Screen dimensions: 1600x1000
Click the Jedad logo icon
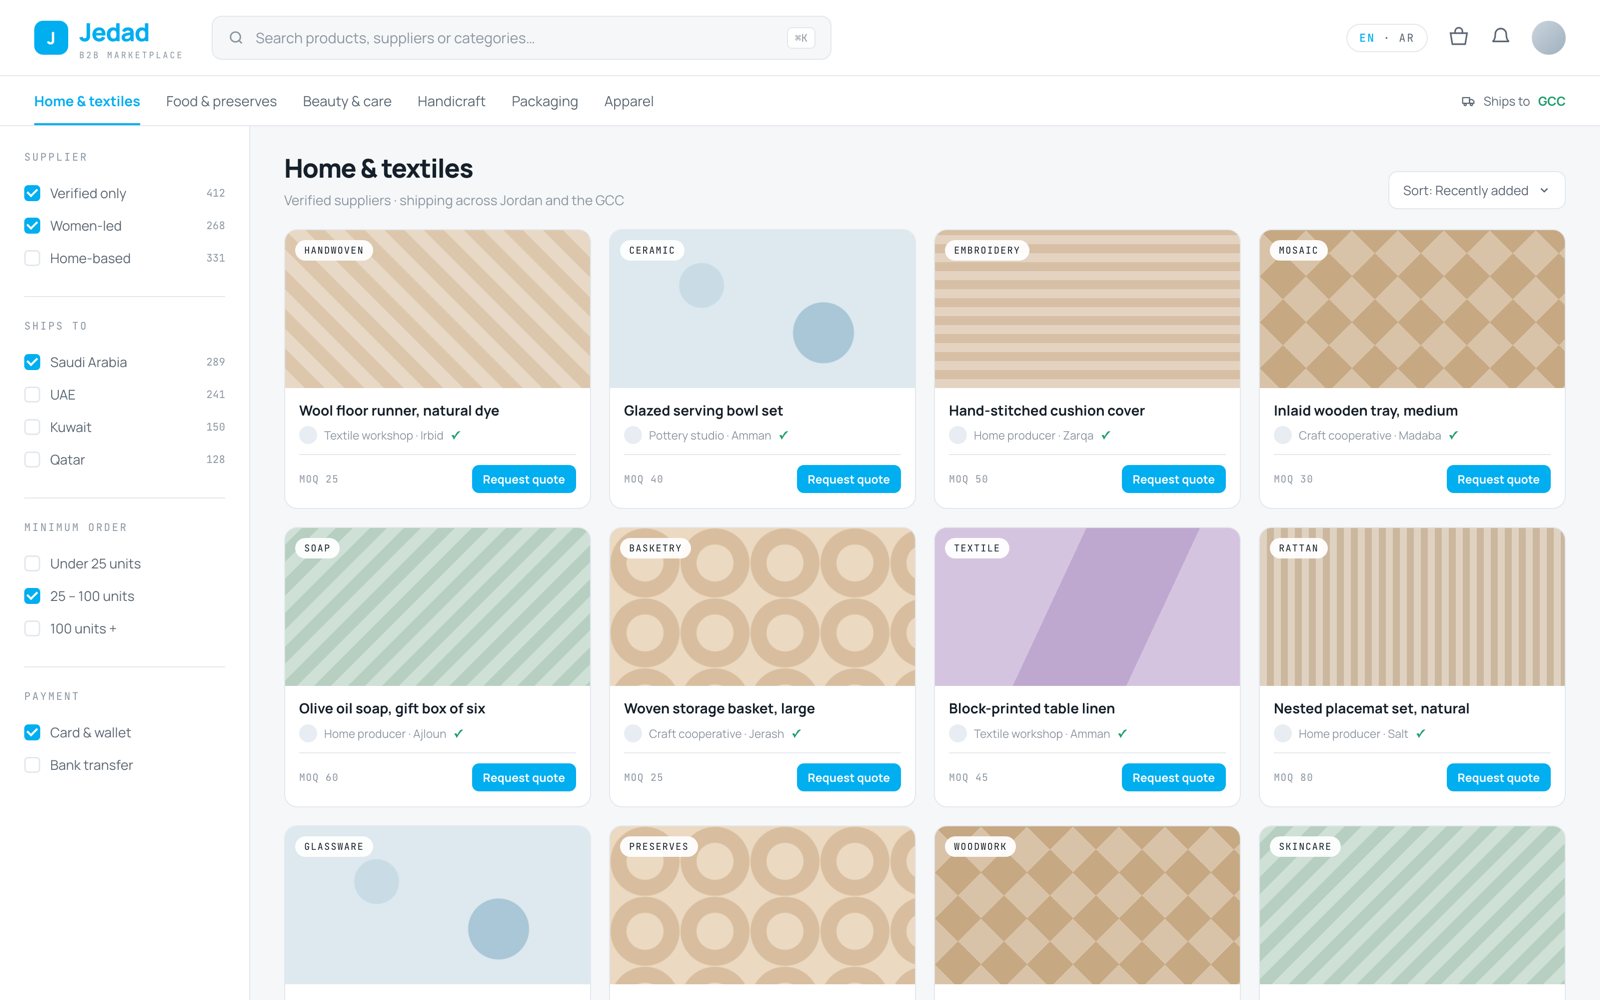(51, 38)
